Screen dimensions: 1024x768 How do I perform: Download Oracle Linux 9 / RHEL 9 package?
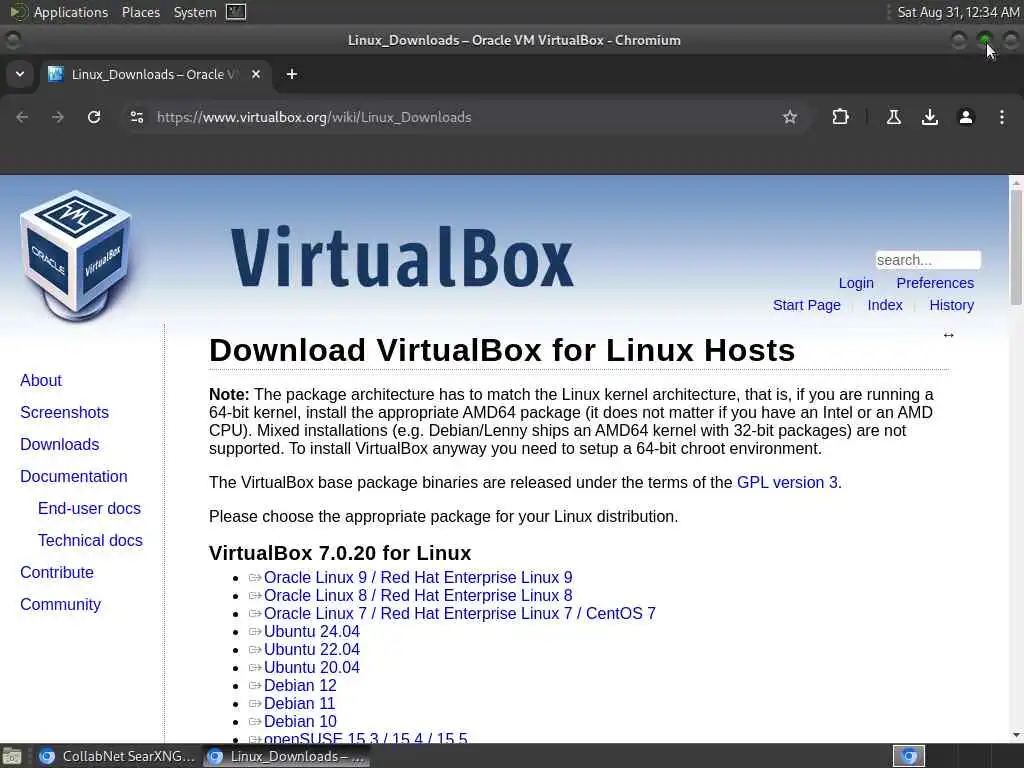click(418, 577)
